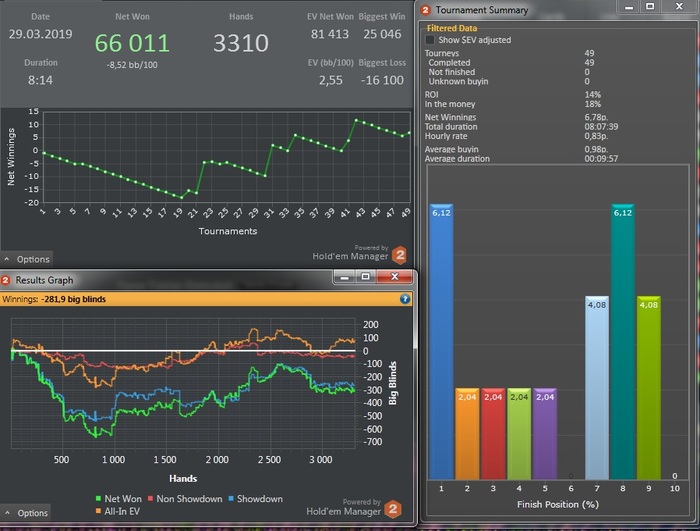This screenshot has width=700, height=531.
Task: Click the Results Graph window title icon
Action: [6, 280]
